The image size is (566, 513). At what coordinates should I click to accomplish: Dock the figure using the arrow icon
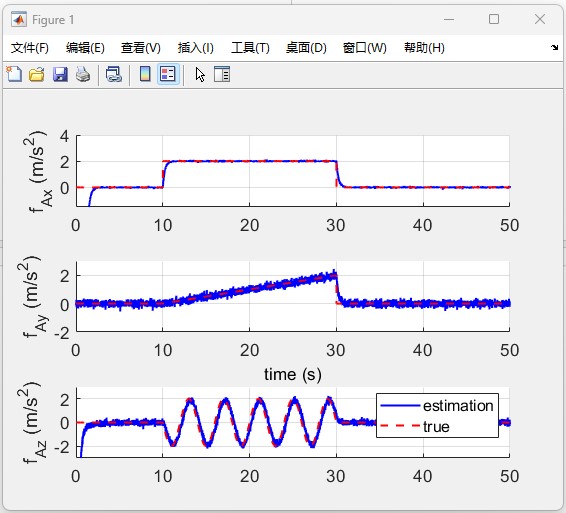point(554,48)
